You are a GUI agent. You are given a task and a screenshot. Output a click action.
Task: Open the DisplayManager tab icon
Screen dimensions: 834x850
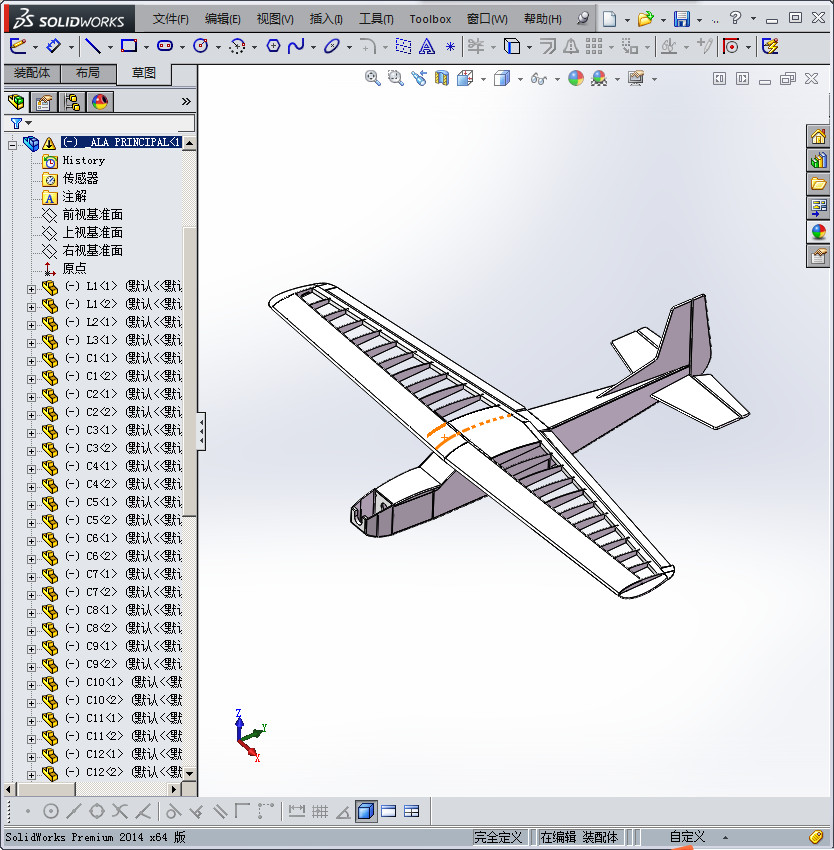[100, 101]
